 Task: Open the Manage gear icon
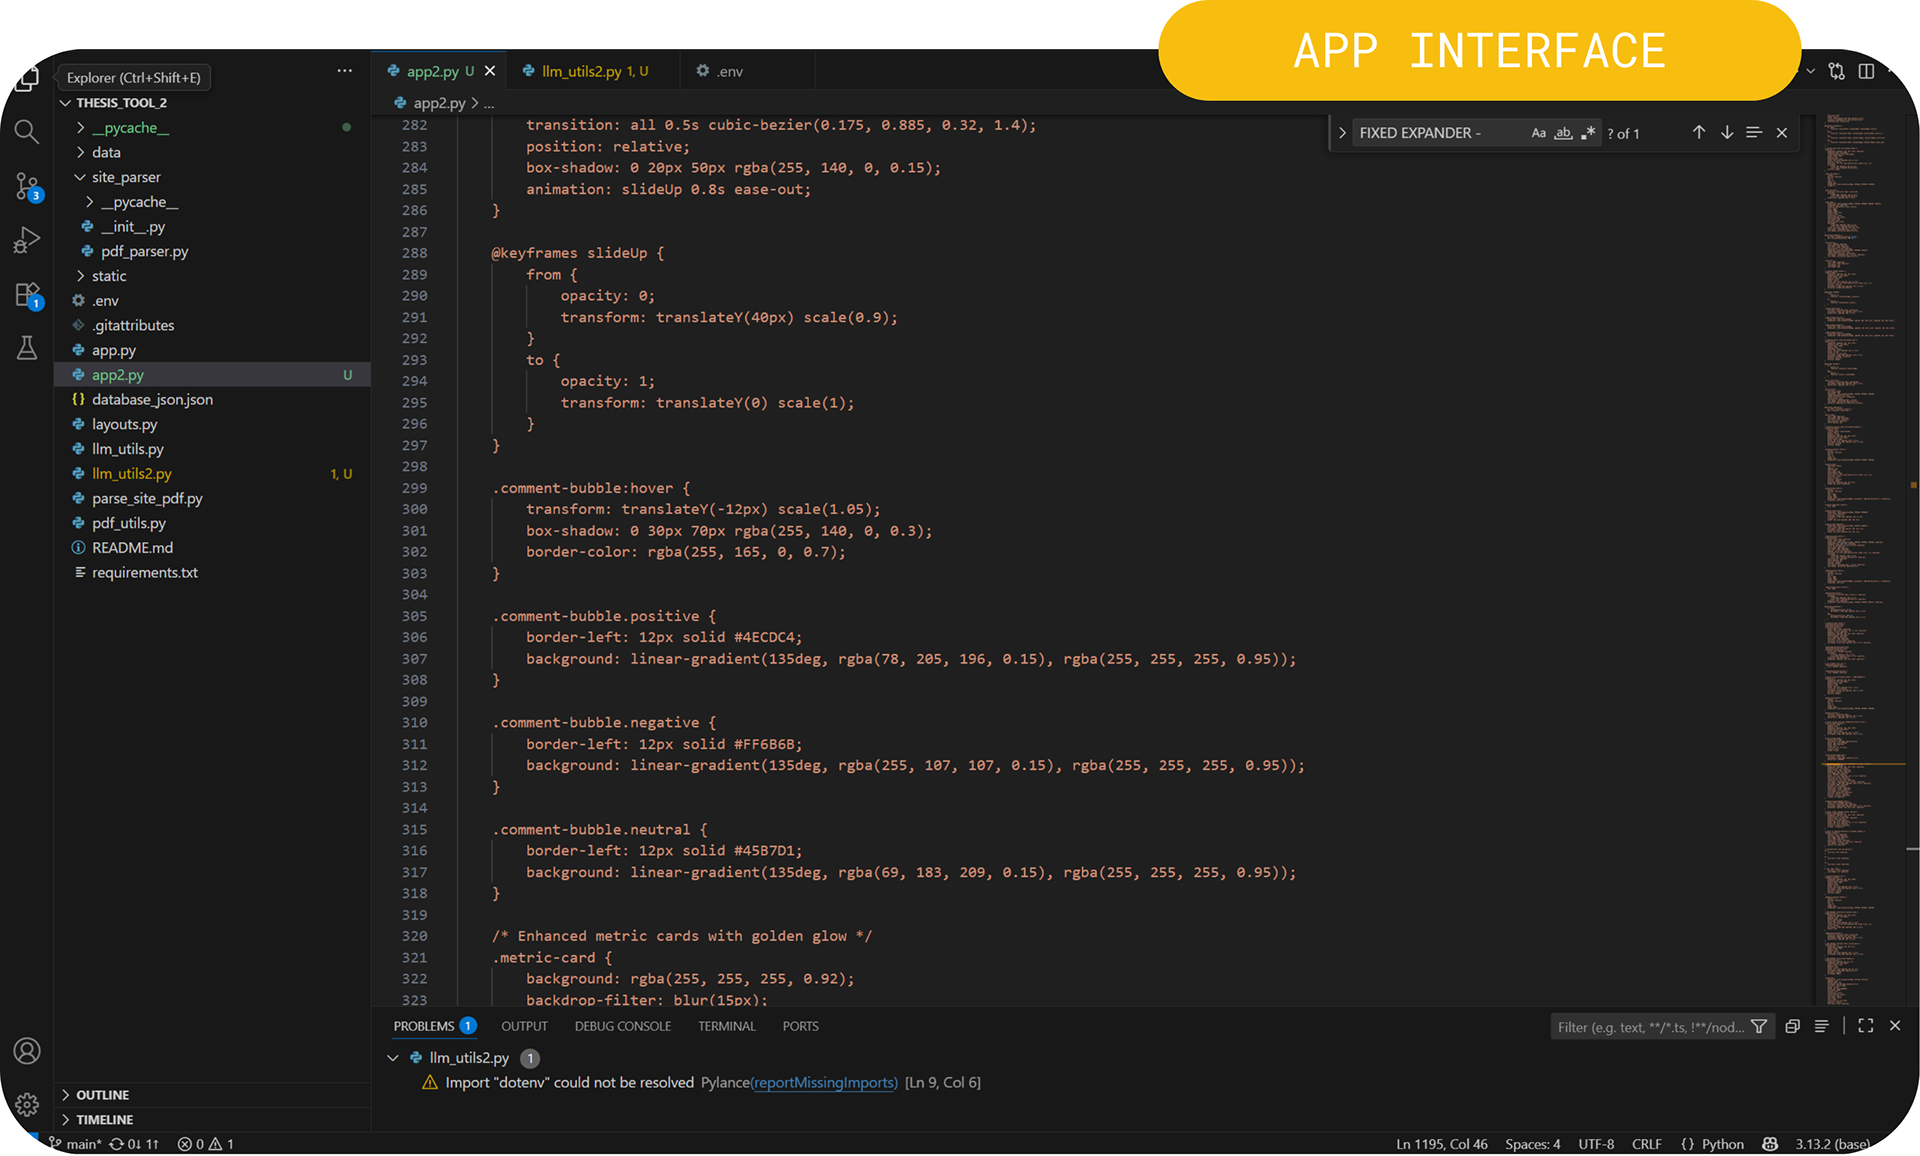point(27,1104)
